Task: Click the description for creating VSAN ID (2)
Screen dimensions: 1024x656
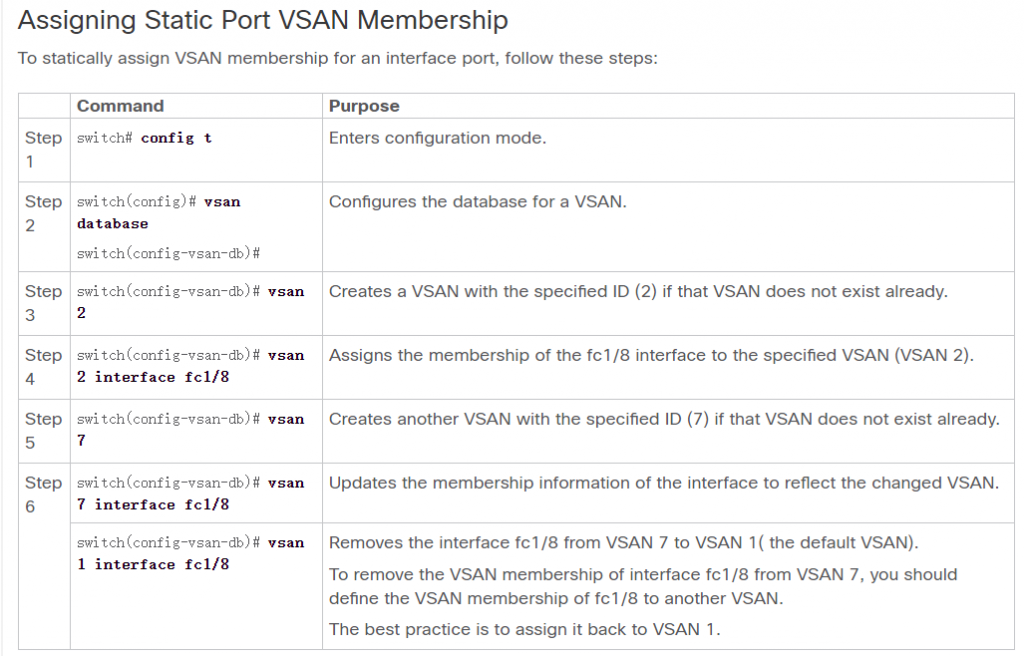Action: click(638, 292)
